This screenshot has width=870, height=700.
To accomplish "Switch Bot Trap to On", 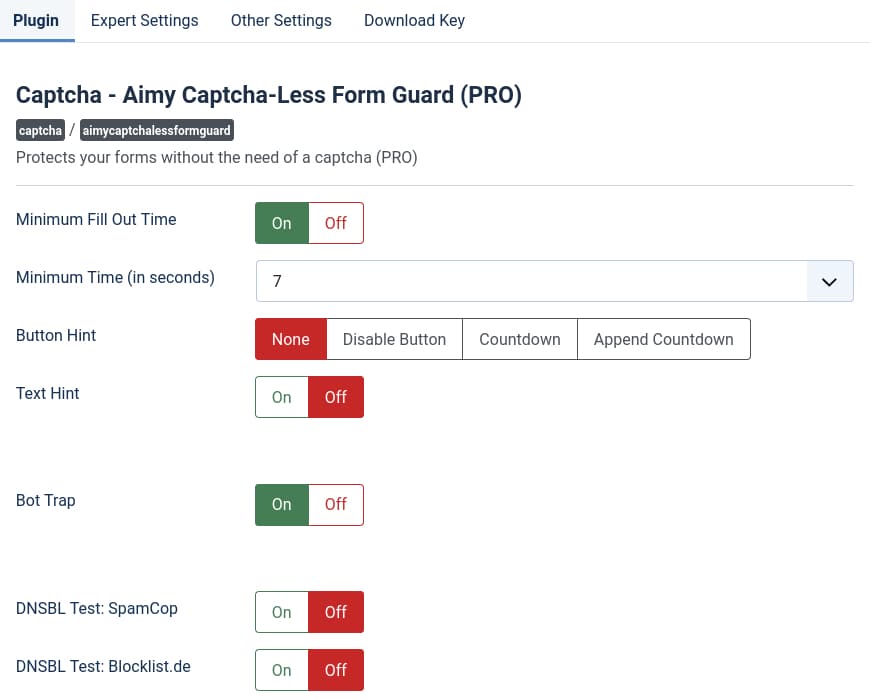I will tap(282, 505).
